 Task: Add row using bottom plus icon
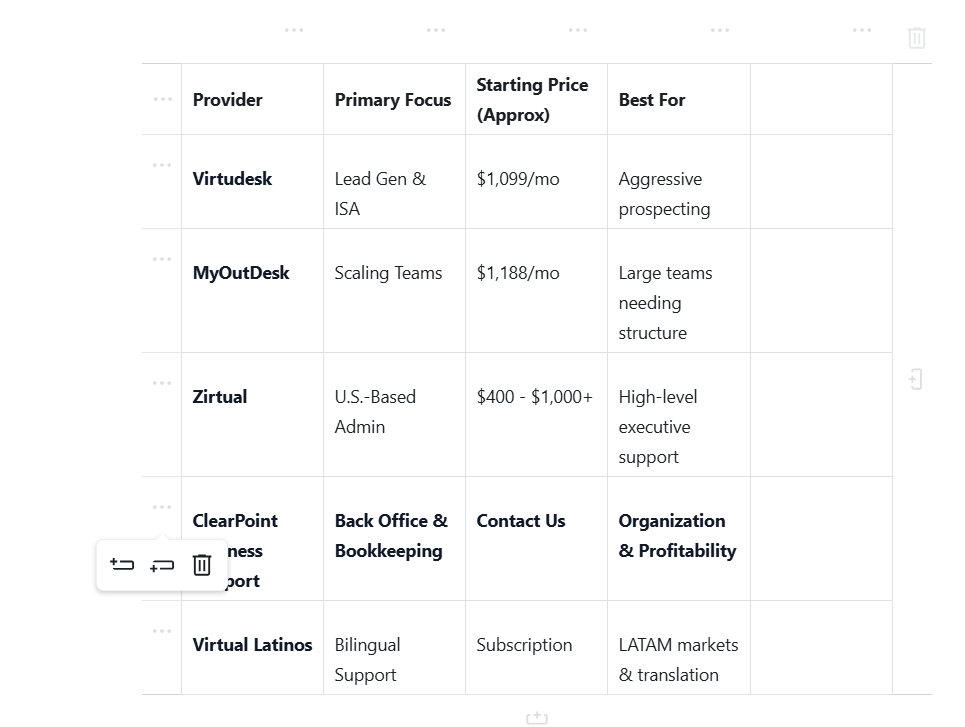pyautogui.click(x=537, y=718)
